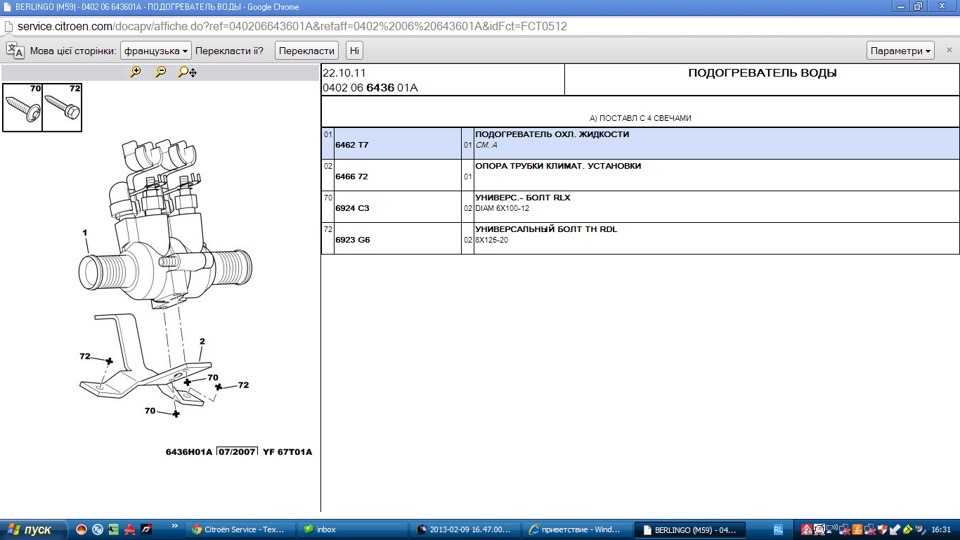960x540 pixels.
Task: Select part number 6466 72
Action: pyautogui.click(x=351, y=176)
